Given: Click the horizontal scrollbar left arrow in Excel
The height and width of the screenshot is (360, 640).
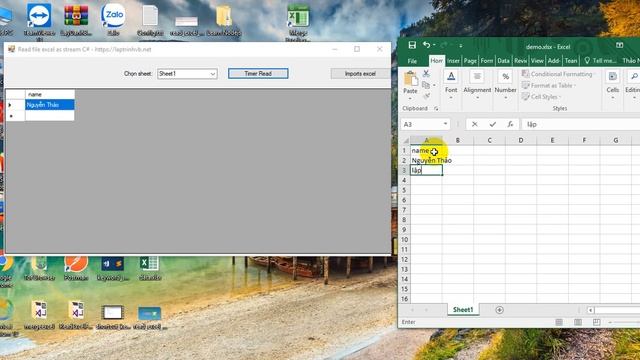Looking at the screenshot, I should [590, 310].
